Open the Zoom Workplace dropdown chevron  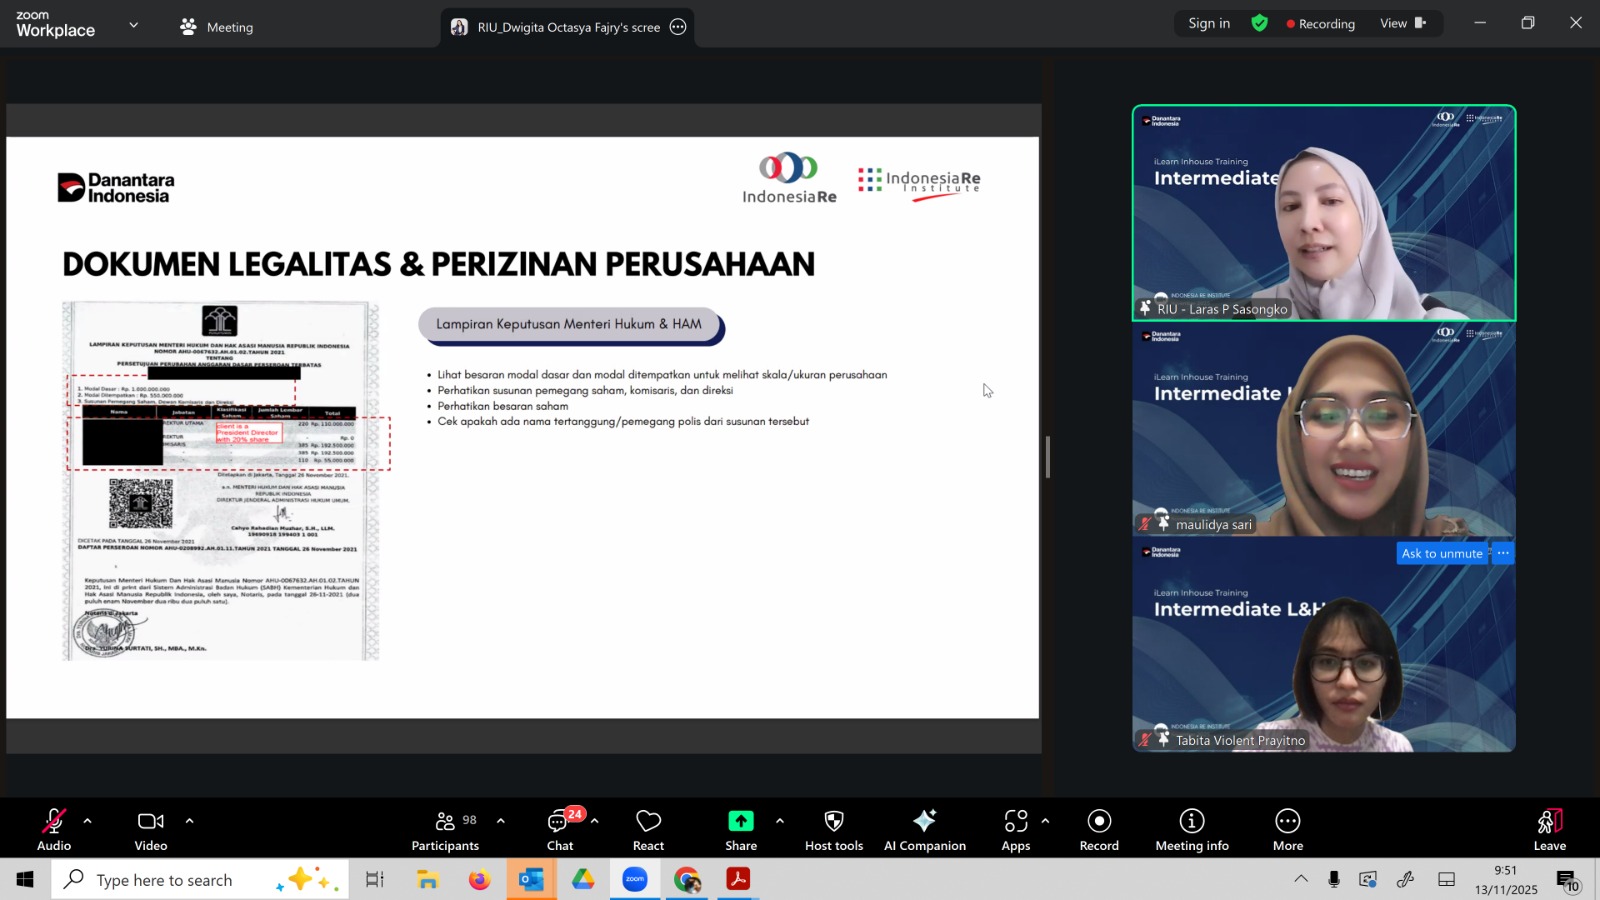pyautogui.click(x=134, y=25)
